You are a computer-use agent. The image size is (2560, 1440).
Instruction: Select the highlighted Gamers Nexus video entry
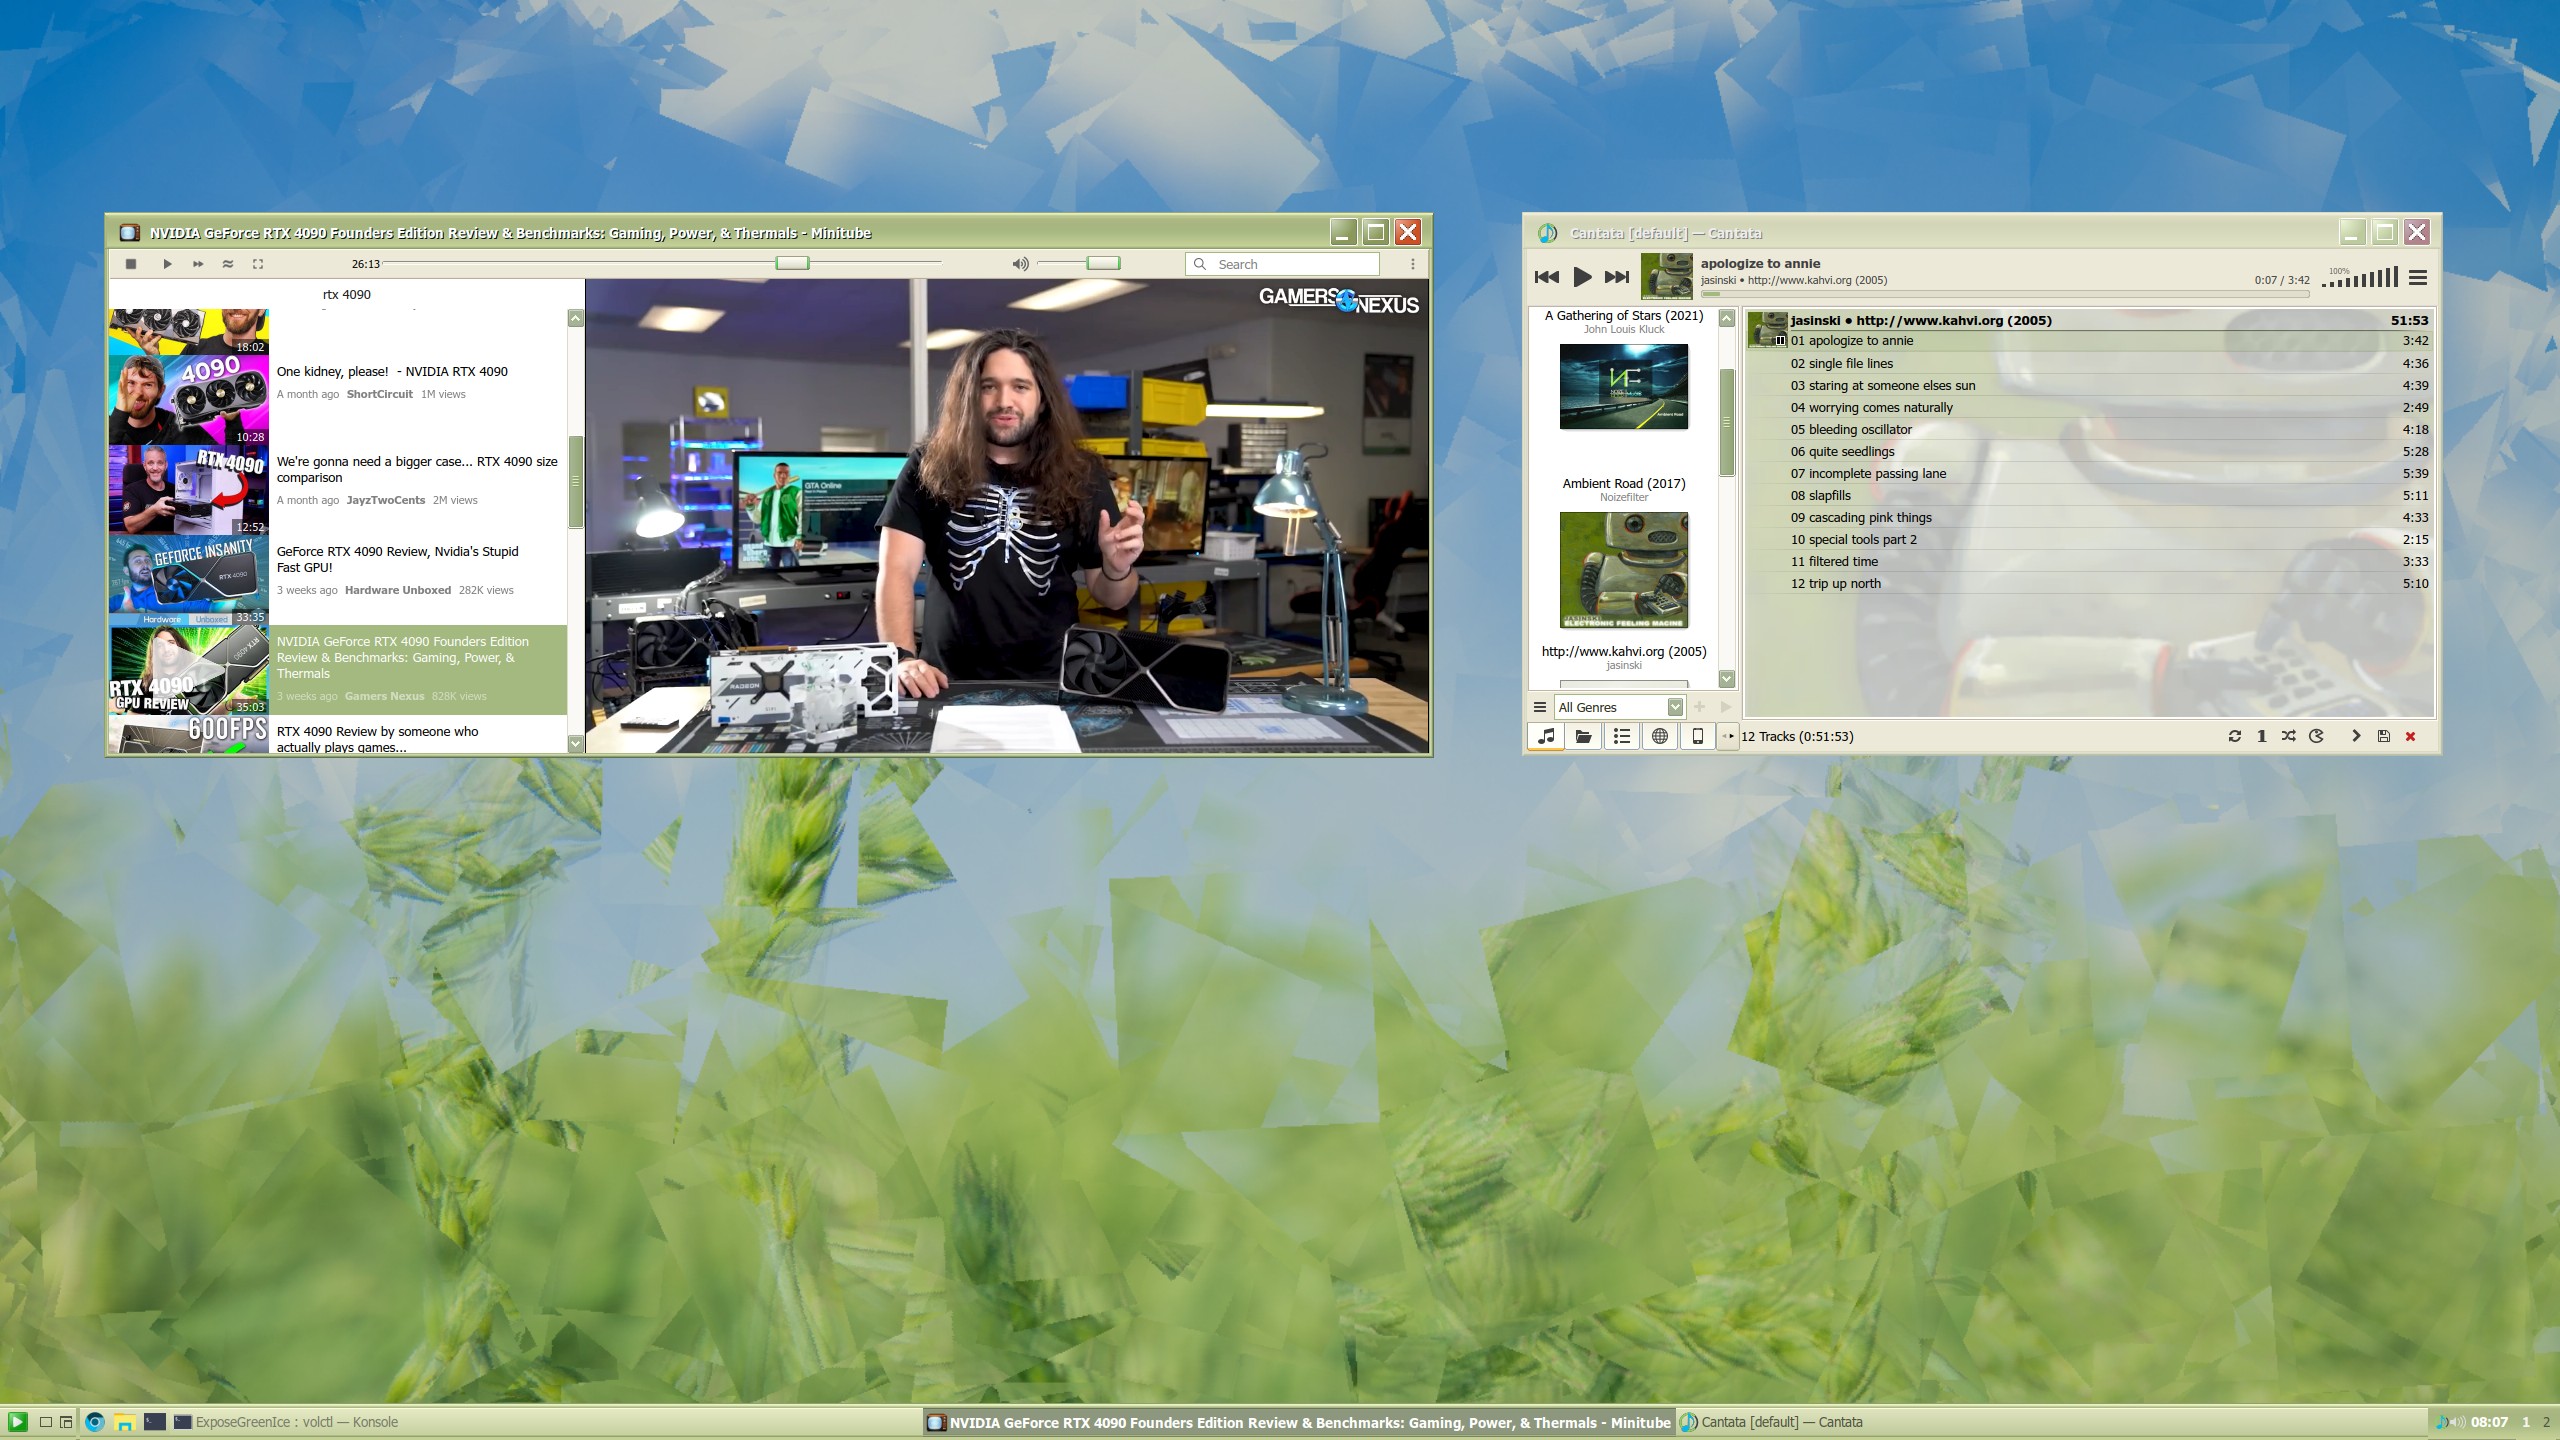tap(338, 670)
